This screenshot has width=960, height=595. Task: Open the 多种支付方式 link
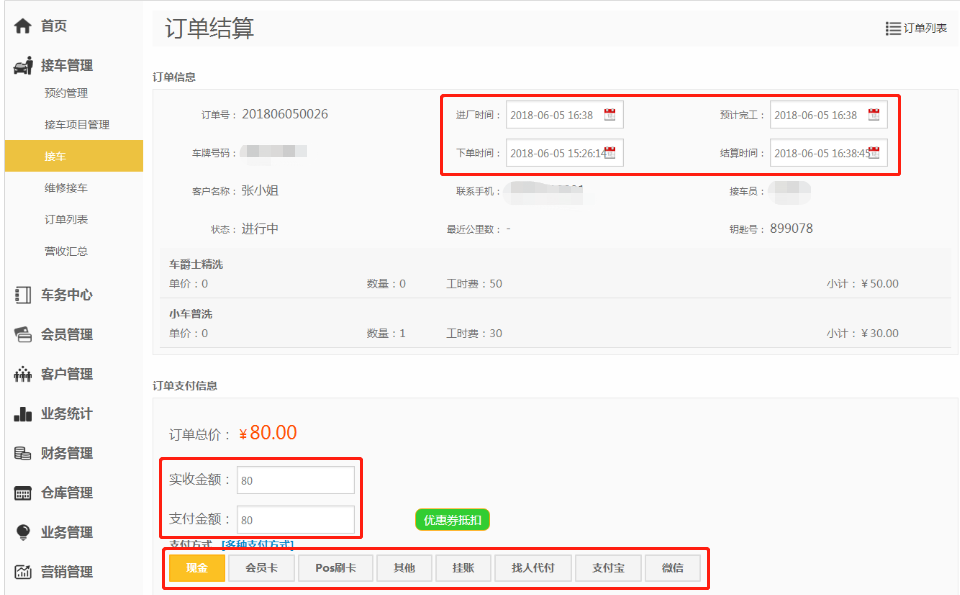coord(257,545)
